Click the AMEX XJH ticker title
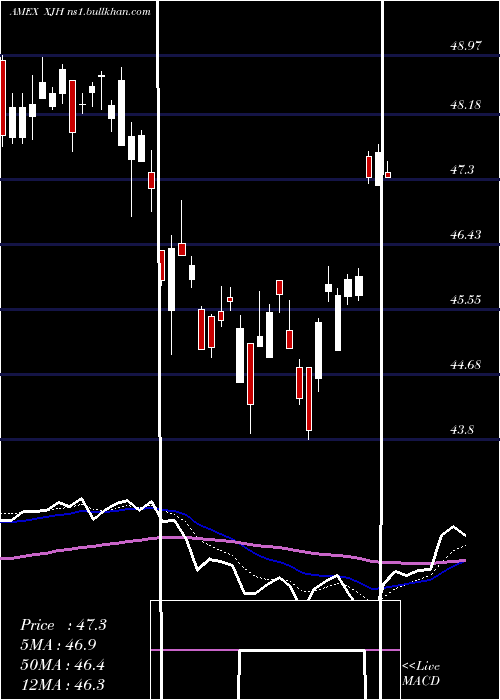The image size is (500, 700). [x=80, y=12]
